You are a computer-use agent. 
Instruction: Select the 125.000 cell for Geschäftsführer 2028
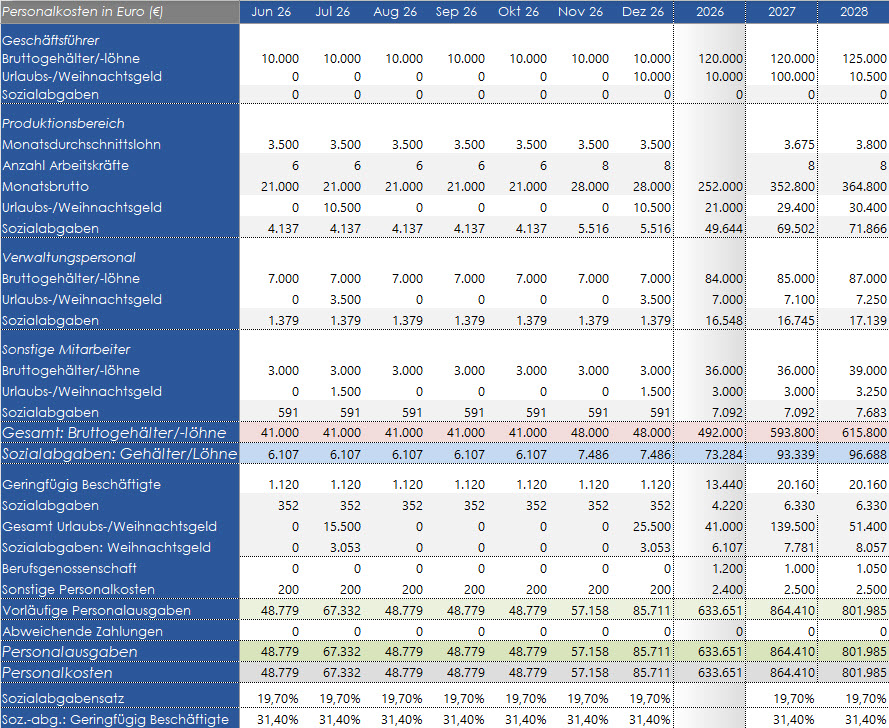tap(864, 58)
